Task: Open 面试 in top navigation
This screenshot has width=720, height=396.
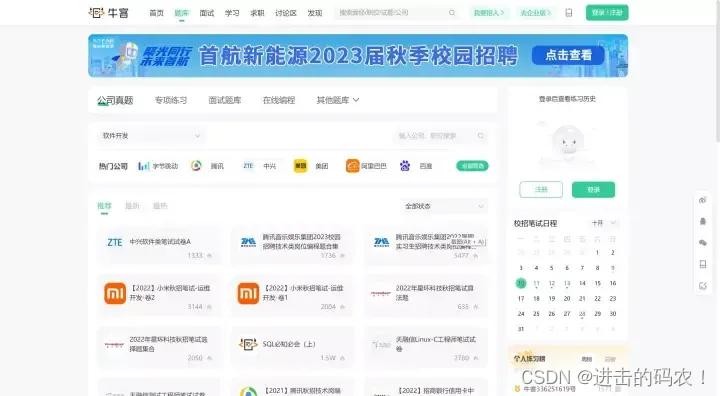Action: pyautogui.click(x=207, y=13)
